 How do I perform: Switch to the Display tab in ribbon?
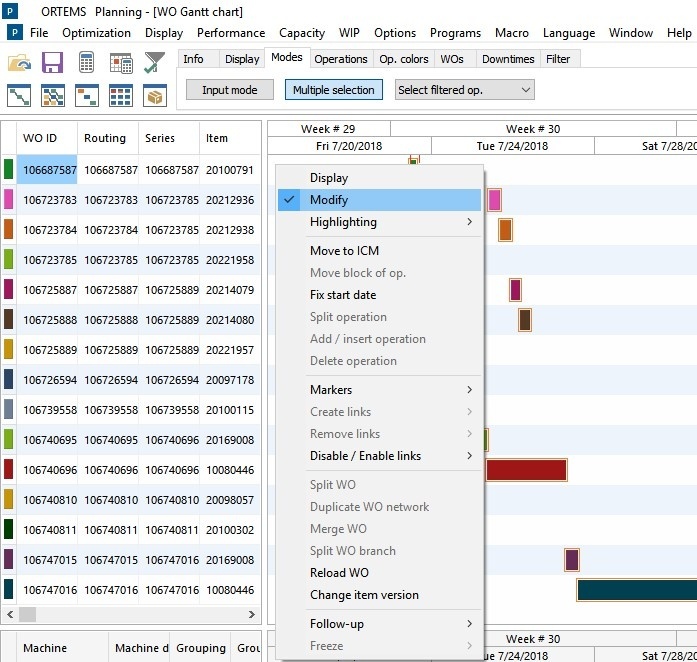pyautogui.click(x=242, y=59)
